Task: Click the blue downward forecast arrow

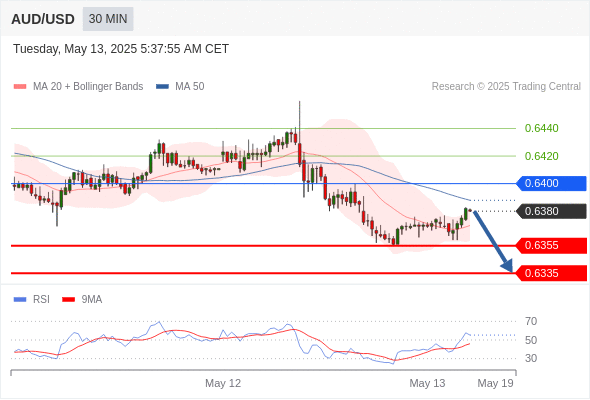Action: pos(493,241)
